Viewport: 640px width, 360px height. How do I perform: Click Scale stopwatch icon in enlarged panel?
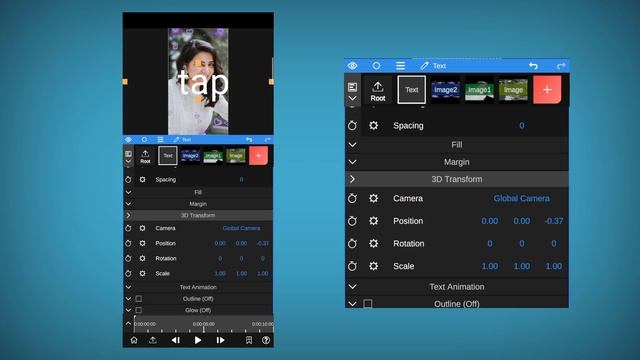pos(352,266)
